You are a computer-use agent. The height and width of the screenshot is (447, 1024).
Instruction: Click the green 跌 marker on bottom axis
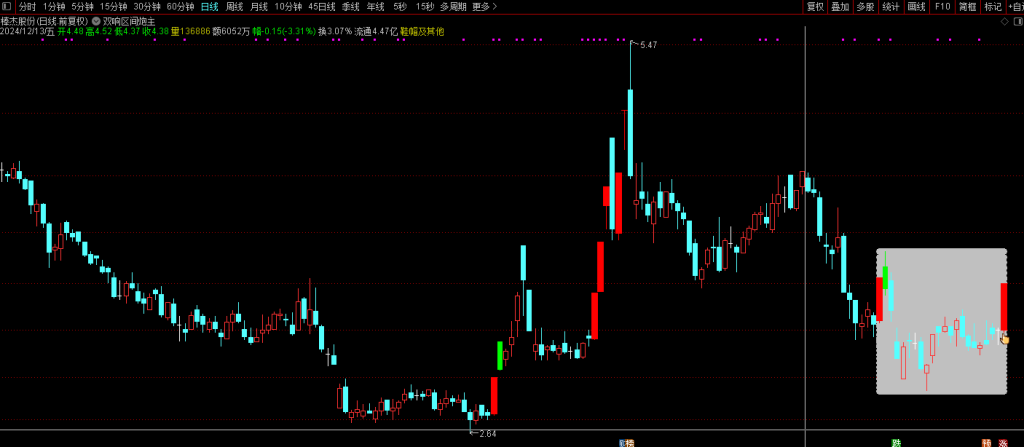pyautogui.click(x=896, y=442)
